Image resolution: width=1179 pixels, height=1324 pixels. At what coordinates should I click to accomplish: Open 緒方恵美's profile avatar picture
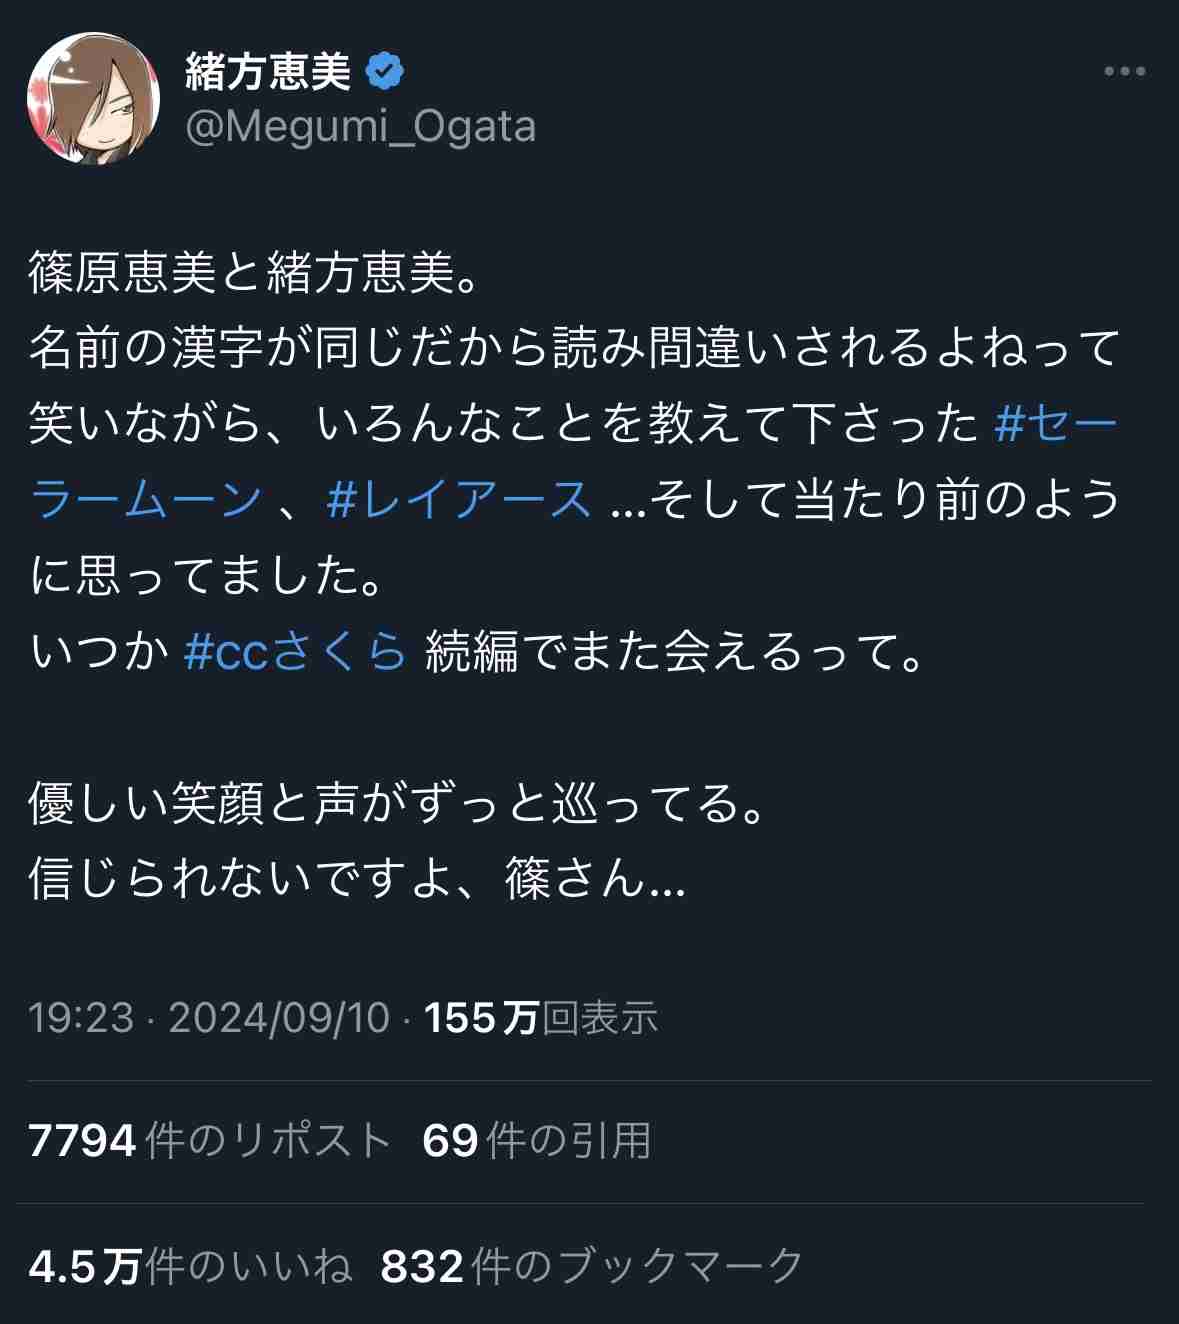pyautogui.click(x=93, y=98)
